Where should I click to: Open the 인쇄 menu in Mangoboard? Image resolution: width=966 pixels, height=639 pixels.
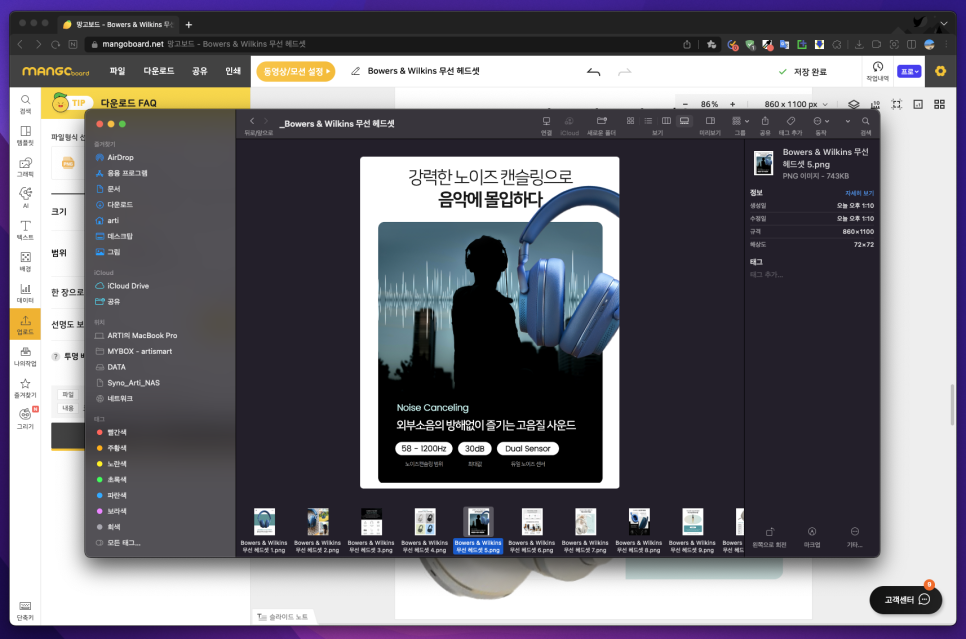[x=233, y=71]
